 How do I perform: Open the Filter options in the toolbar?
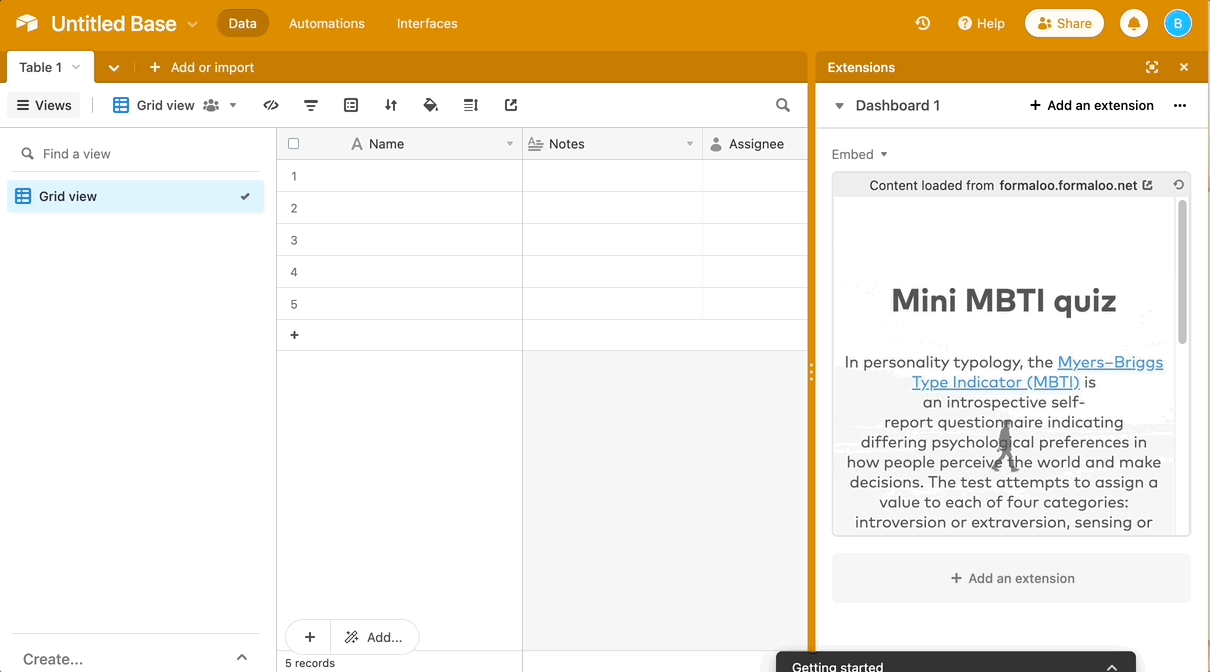point(311,105)
